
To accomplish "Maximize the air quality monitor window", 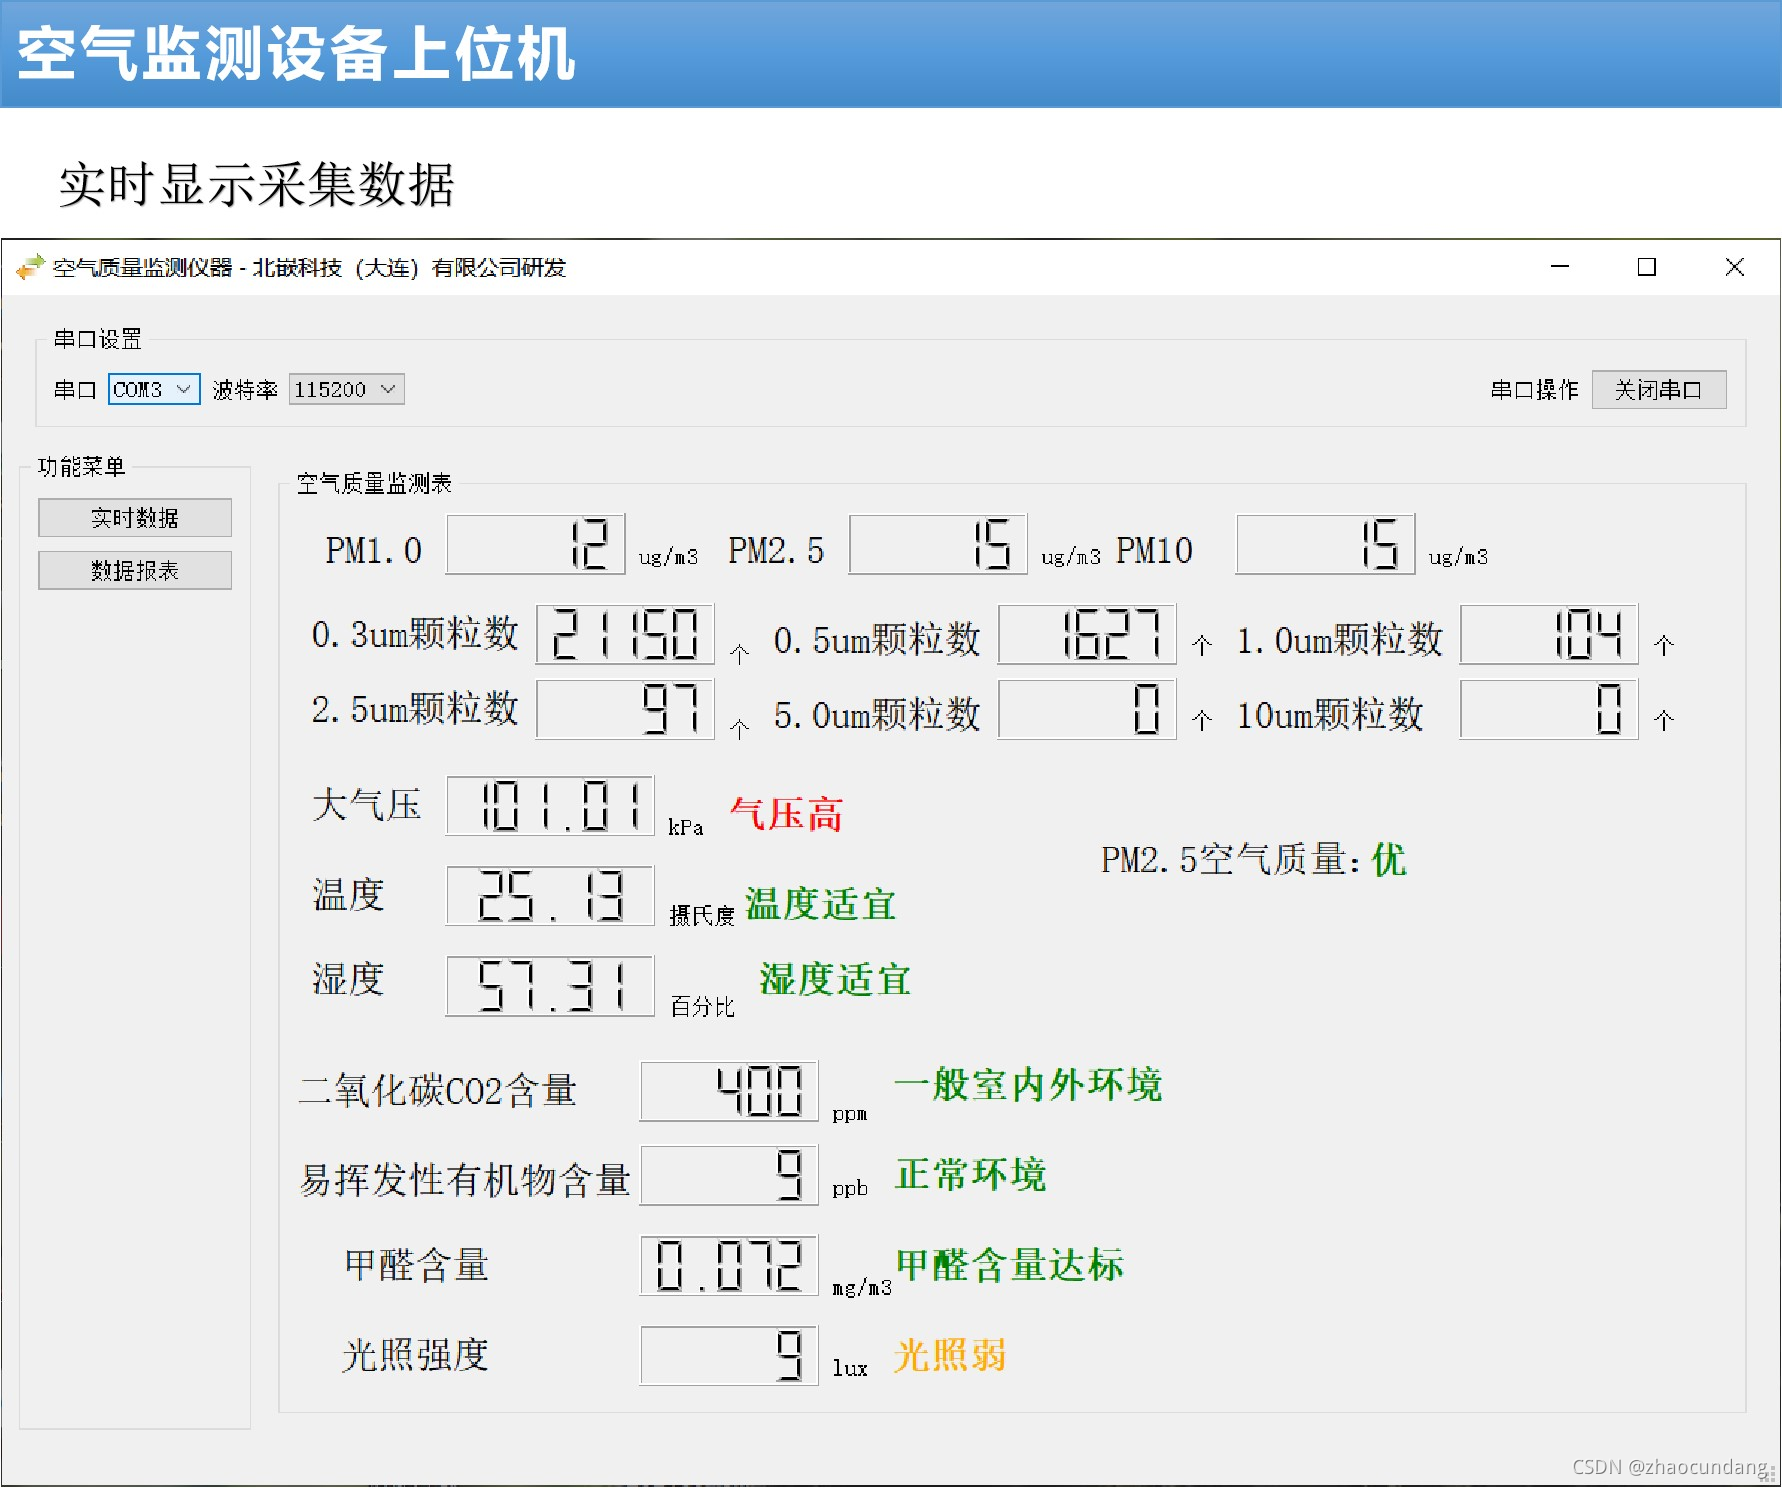I will click(1647, 267).
